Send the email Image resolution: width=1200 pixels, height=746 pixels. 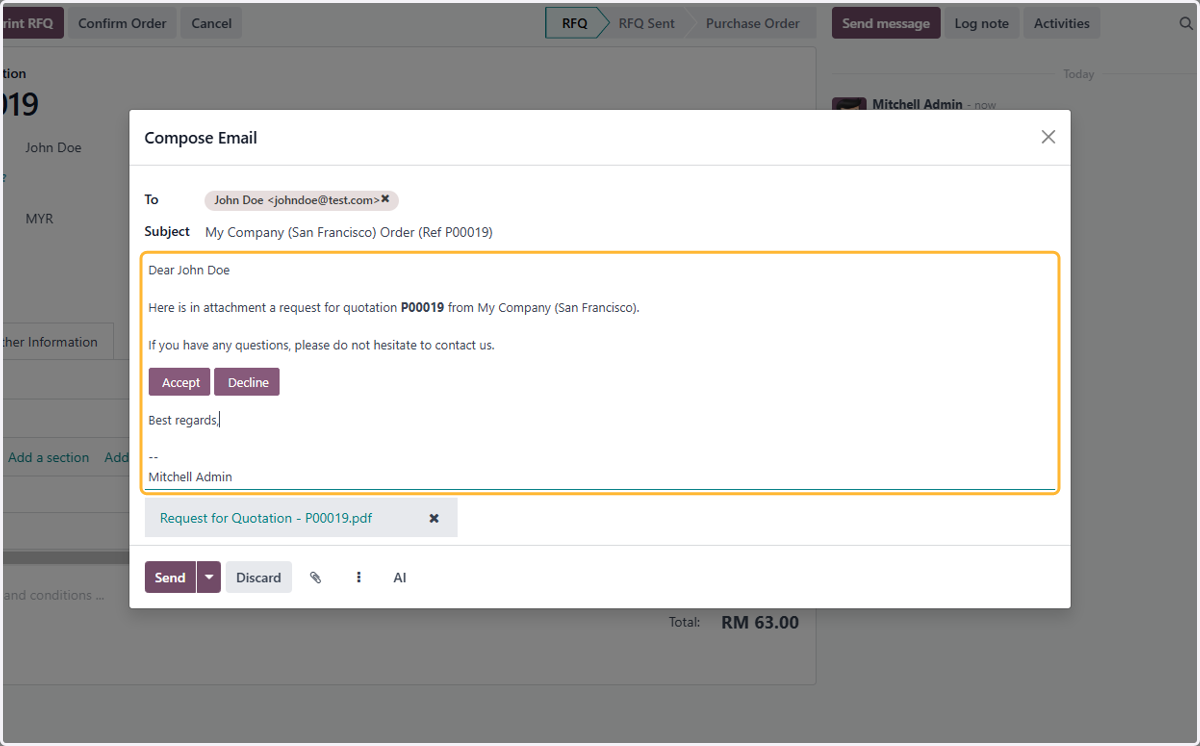(170, 577)
